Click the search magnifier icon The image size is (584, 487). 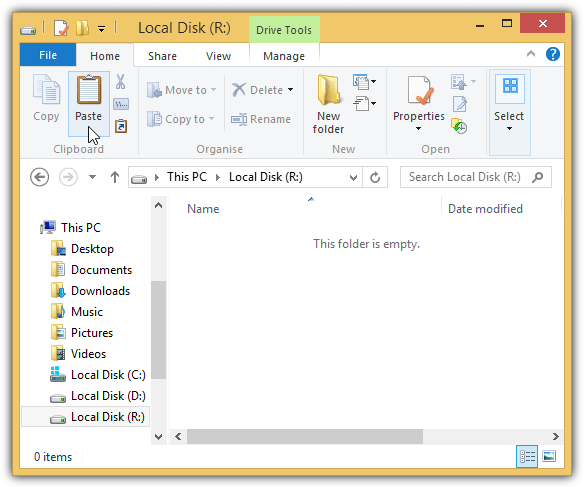[x=537, y=177]
